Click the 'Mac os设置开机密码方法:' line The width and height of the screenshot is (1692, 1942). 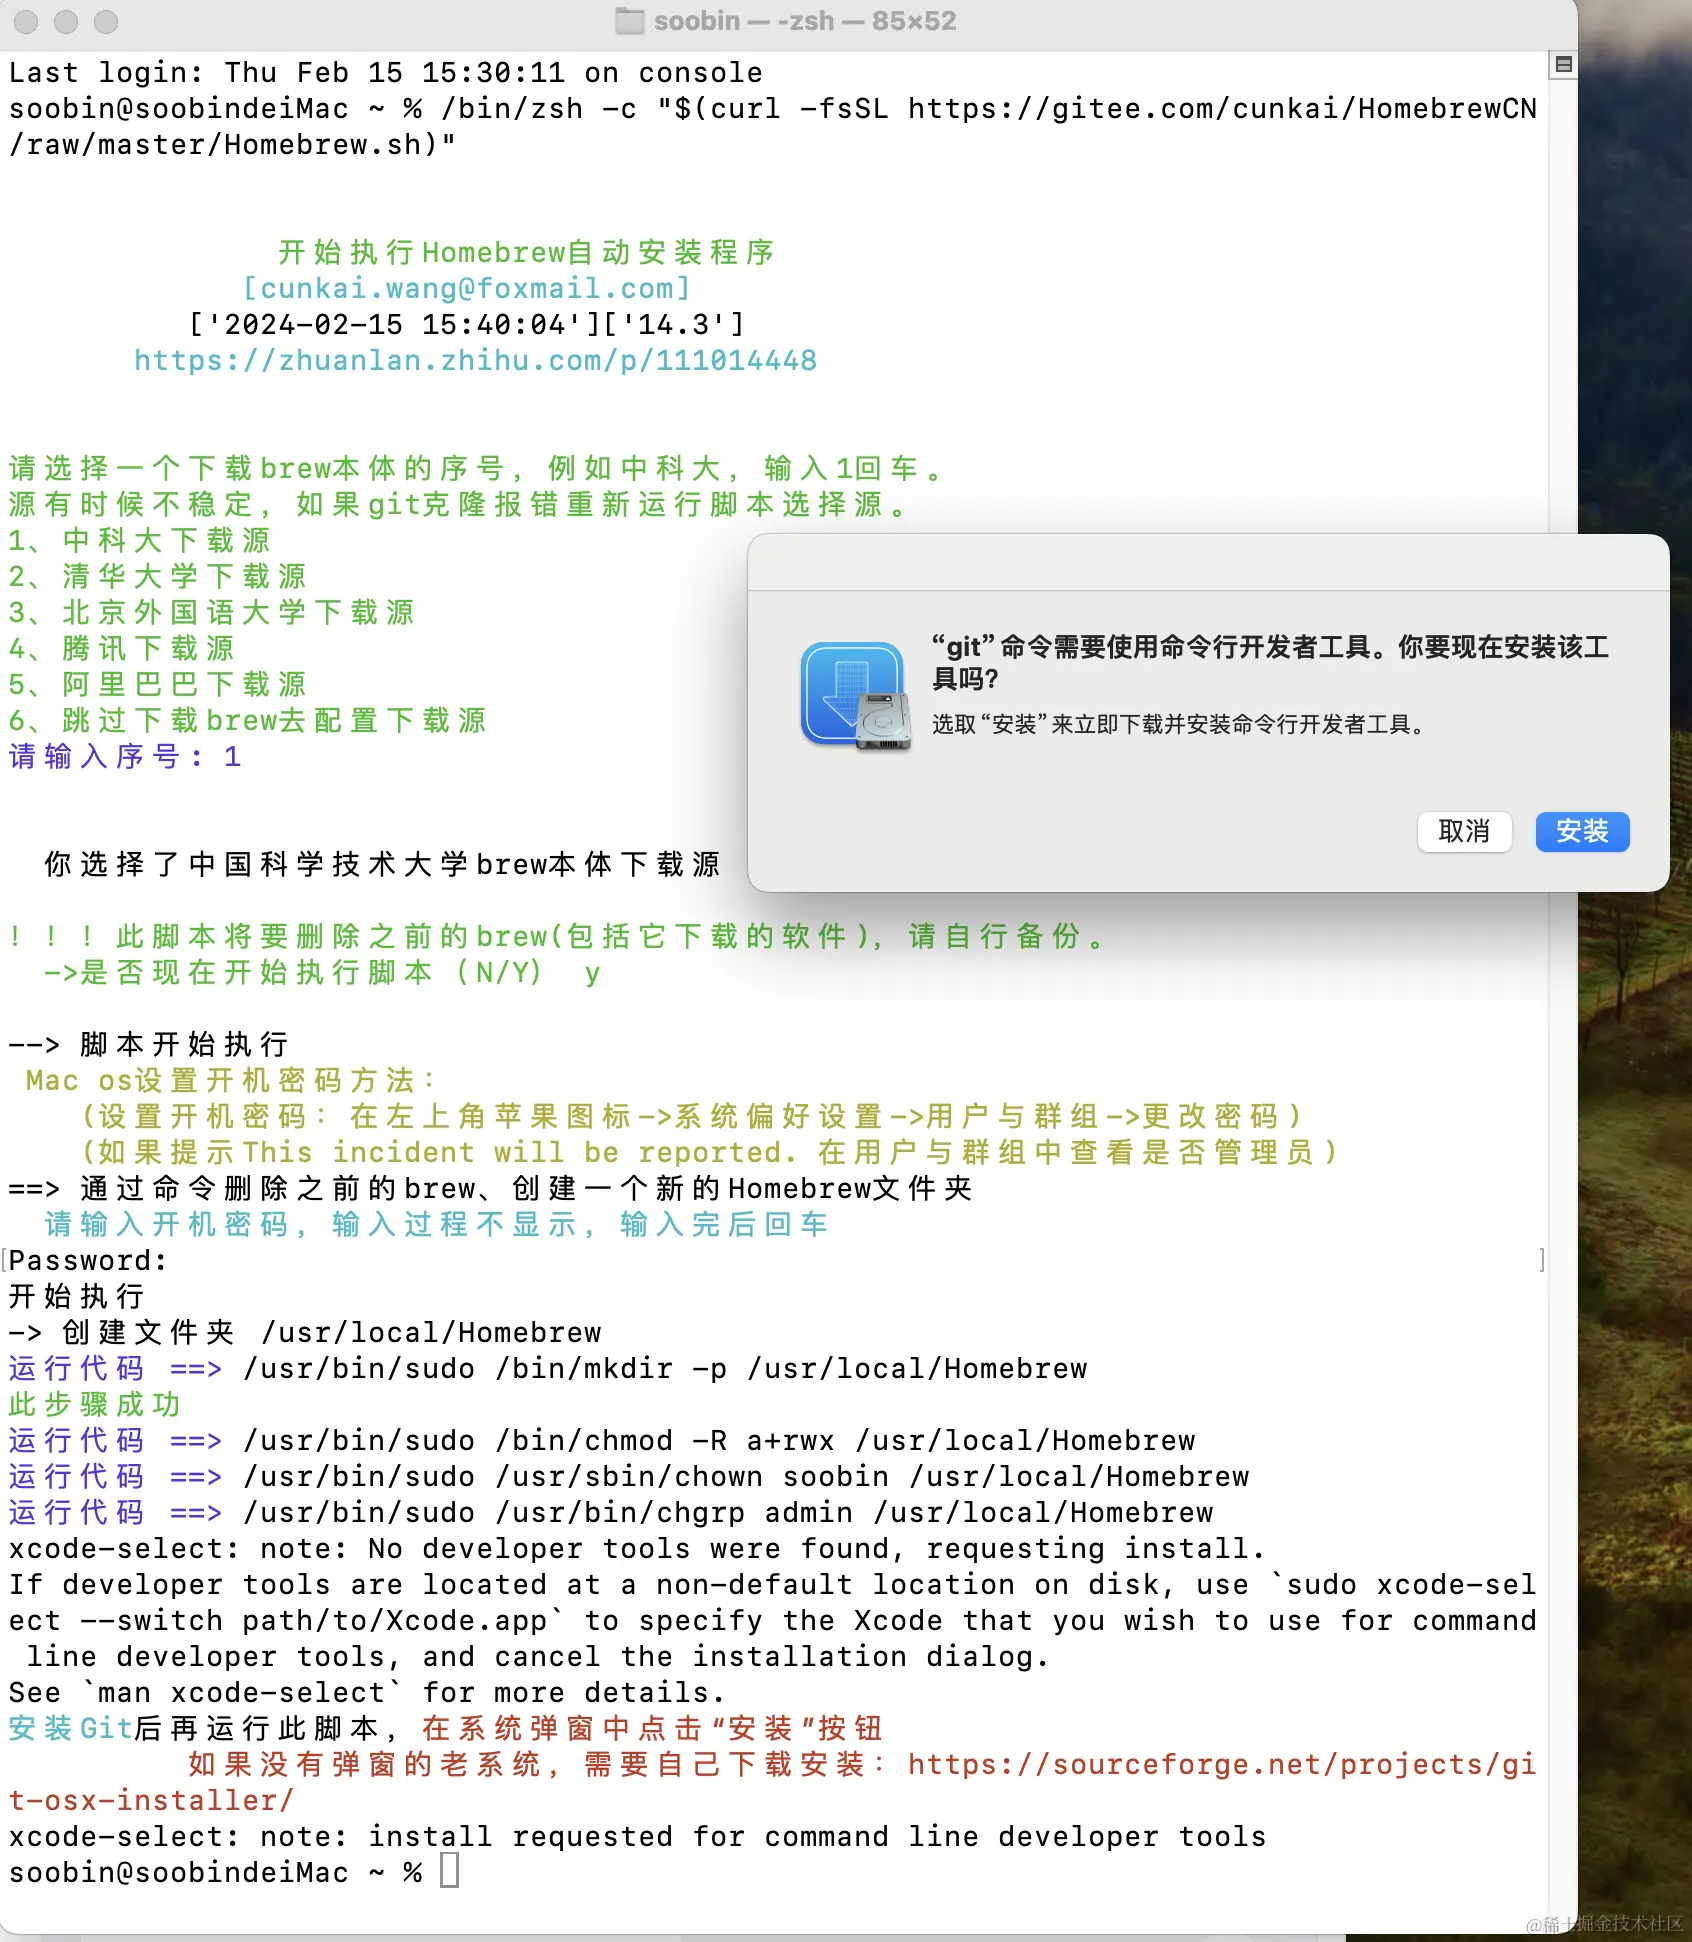[232, 1080]
